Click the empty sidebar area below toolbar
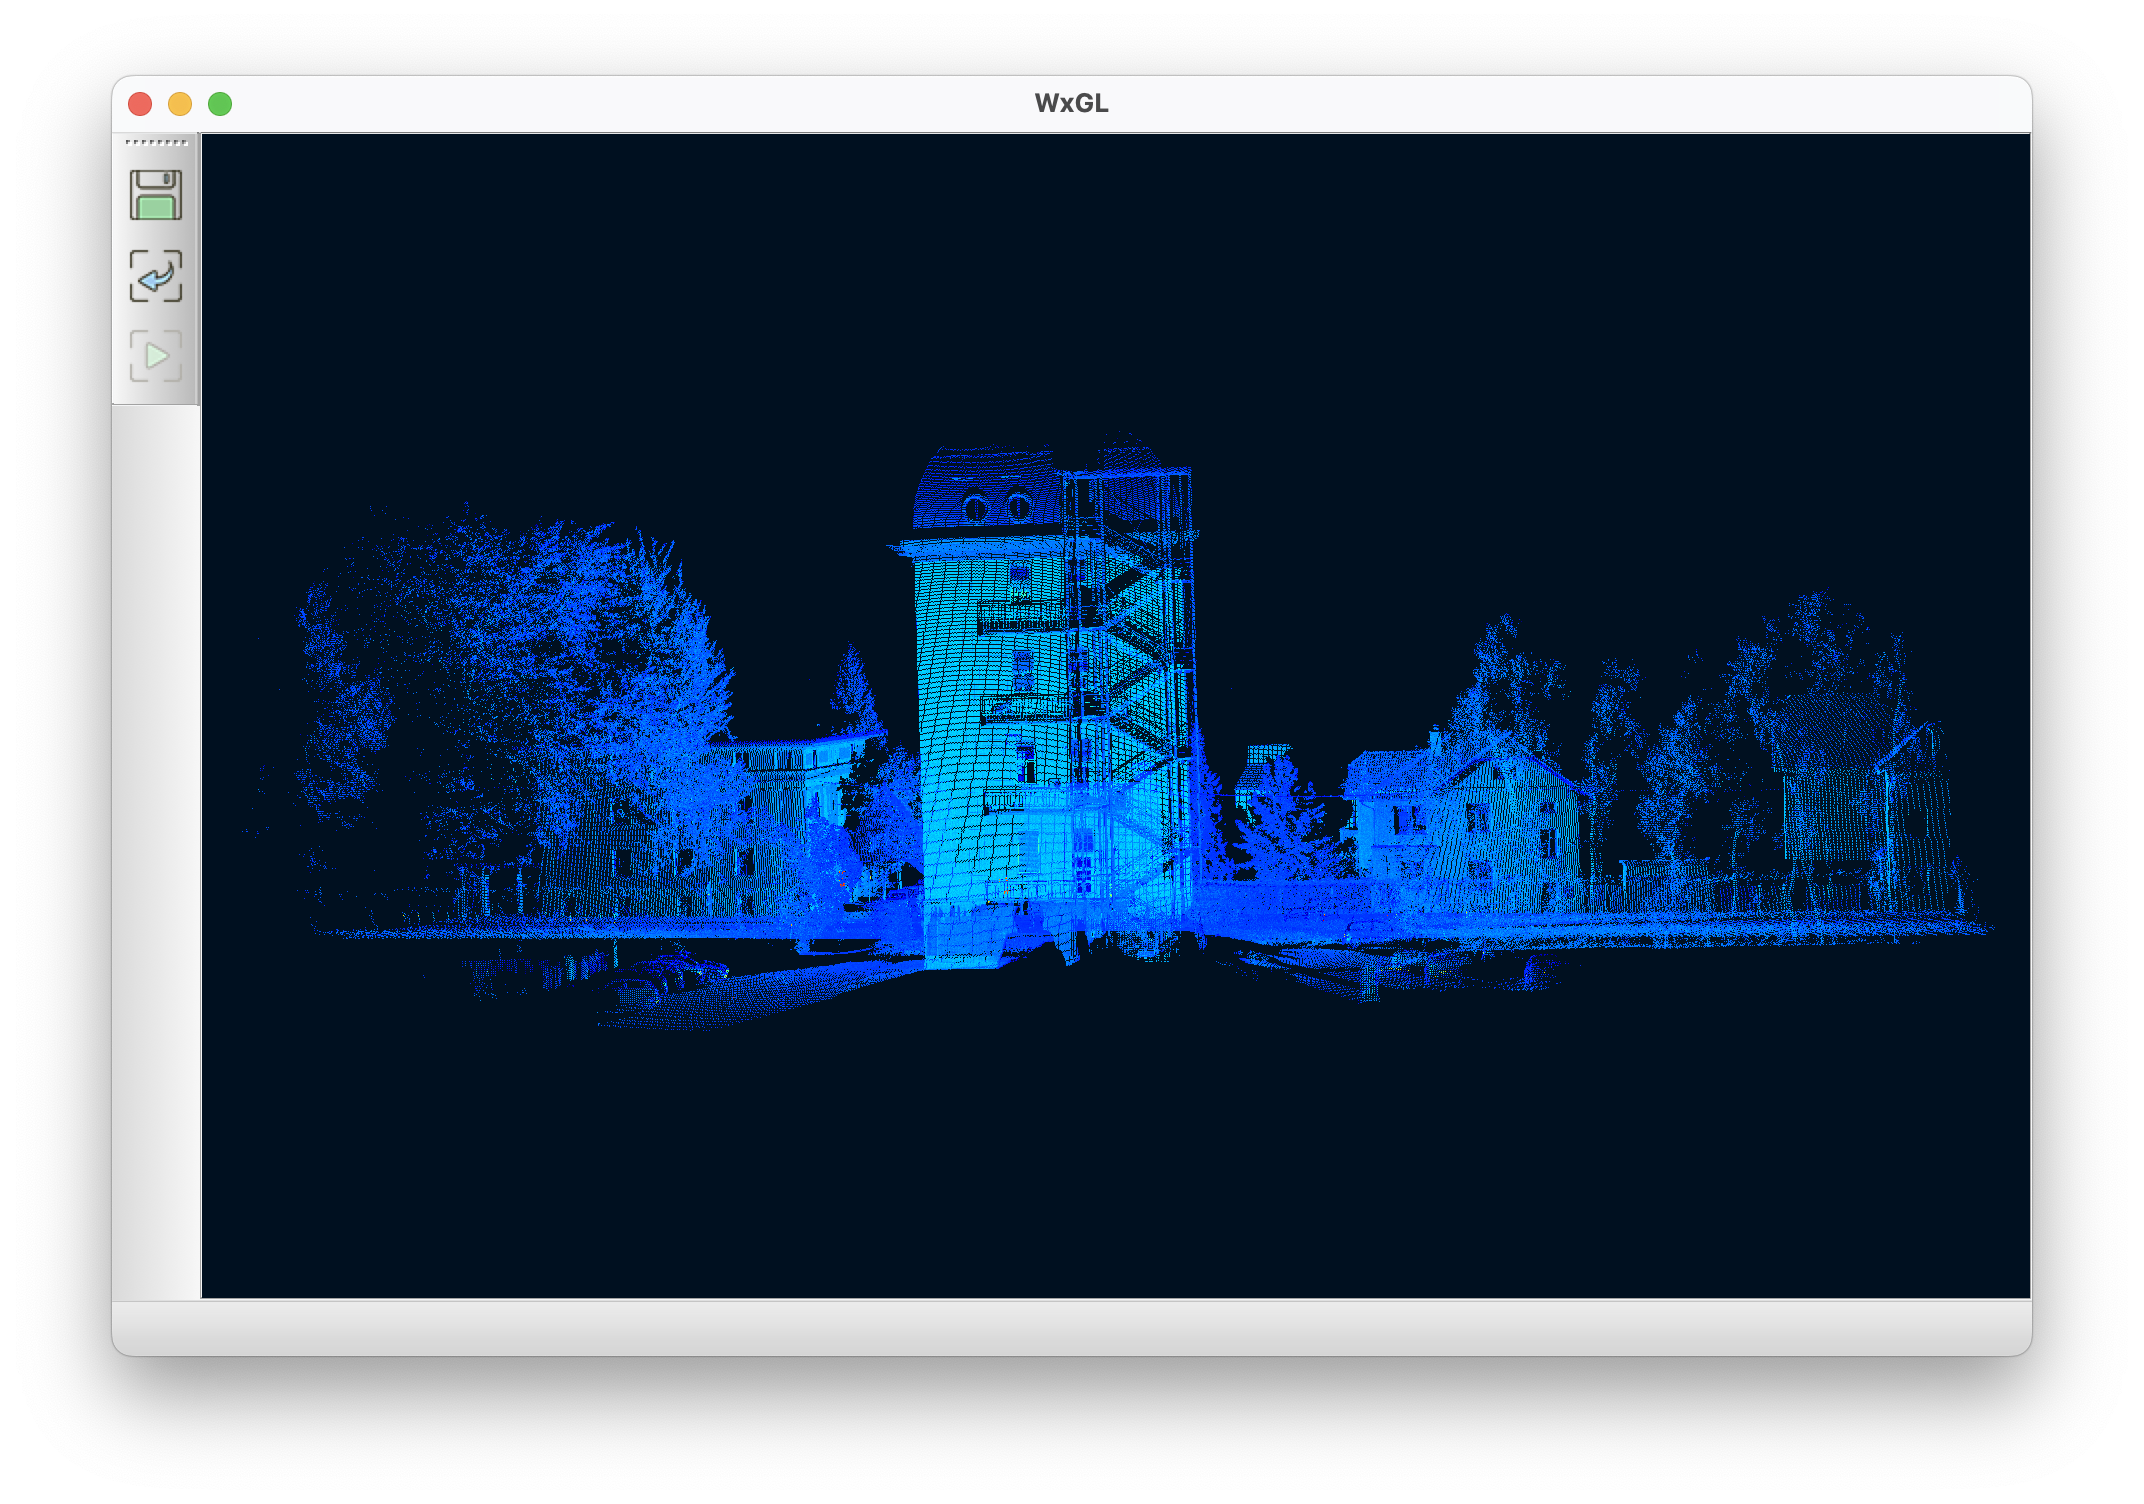Viewport: 2144px width, 1504px height. coord(156,850)
